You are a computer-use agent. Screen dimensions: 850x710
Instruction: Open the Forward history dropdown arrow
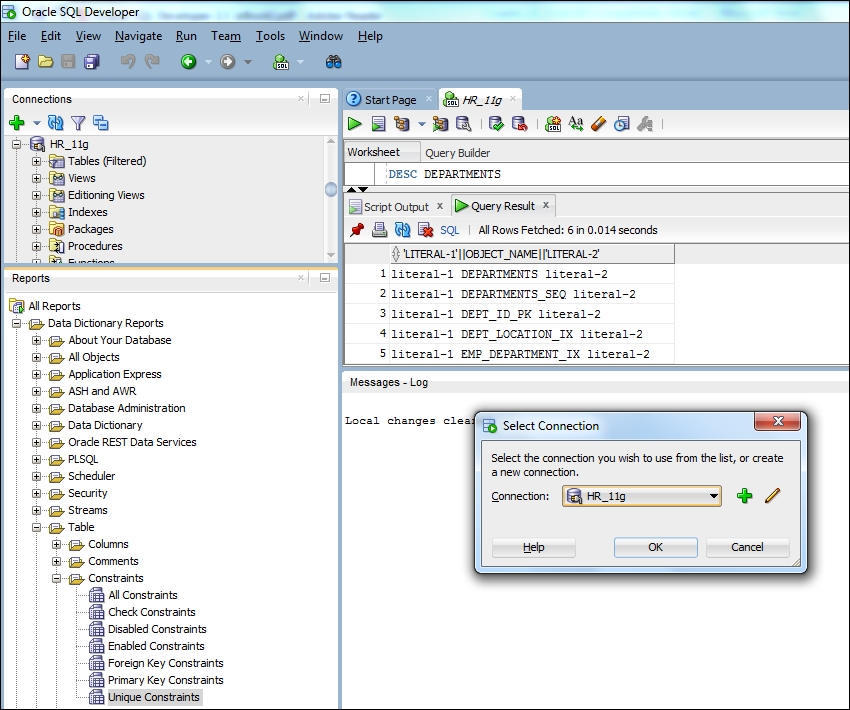[x=248, y=62]
